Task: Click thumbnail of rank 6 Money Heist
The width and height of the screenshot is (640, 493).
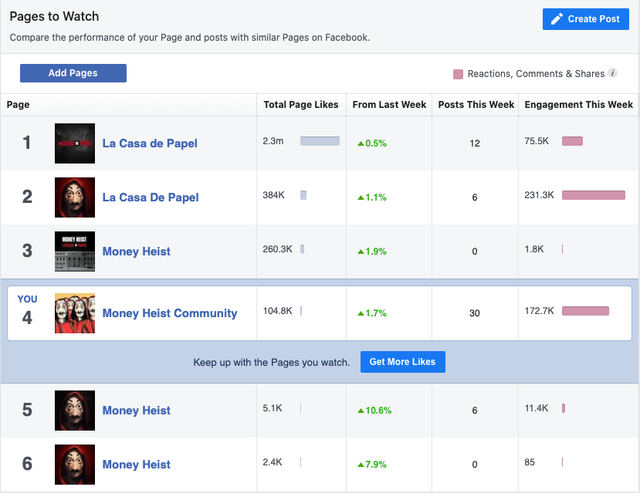Action: tap(75, 464)
